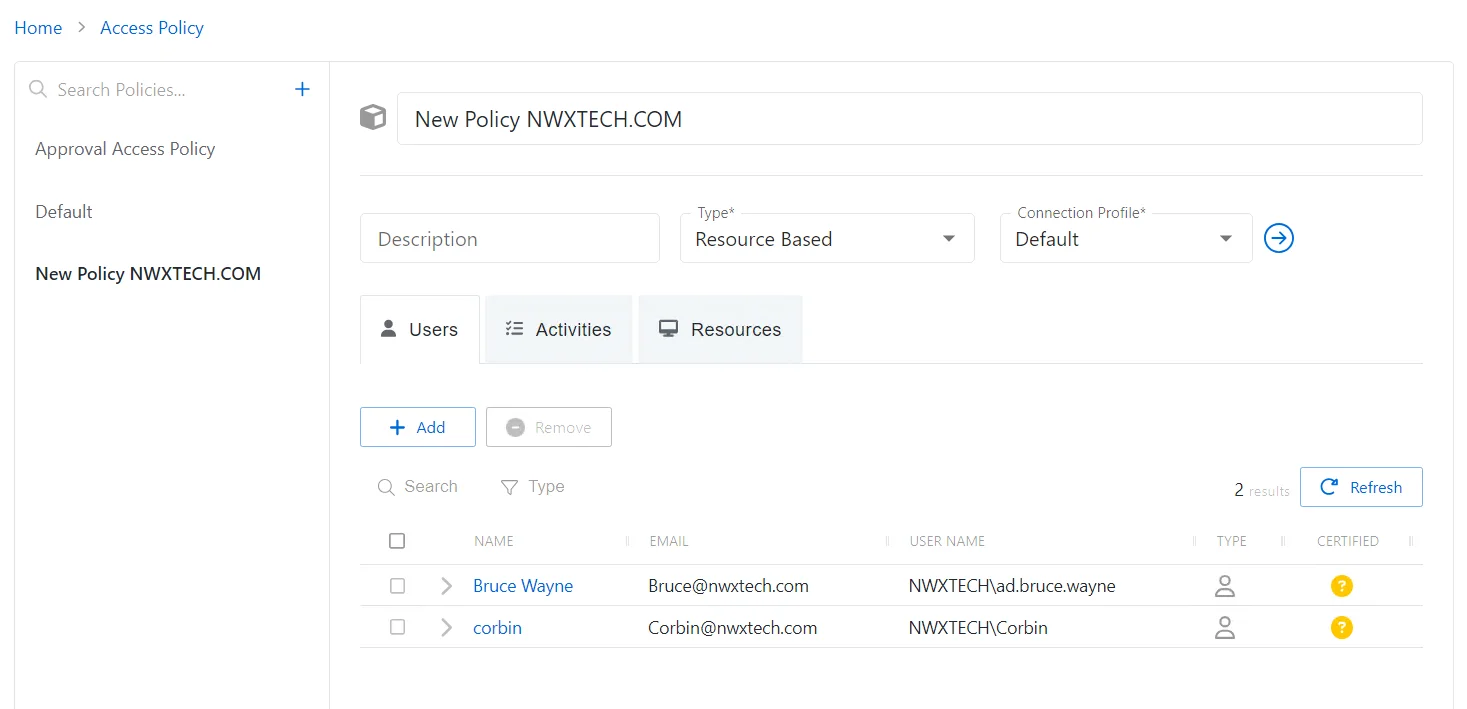
Task: Open the Bruce Wayne user link
Action: tap(523, 586)
